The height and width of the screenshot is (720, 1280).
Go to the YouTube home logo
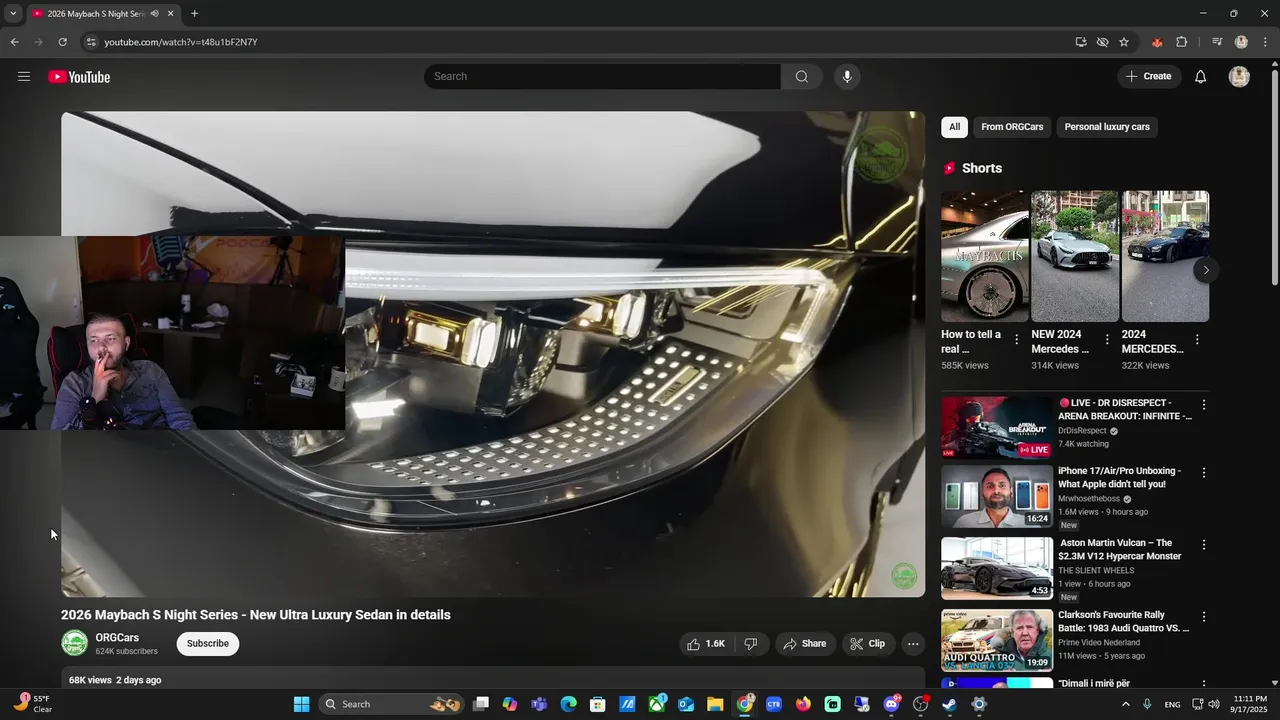click(x=79, y=77)
